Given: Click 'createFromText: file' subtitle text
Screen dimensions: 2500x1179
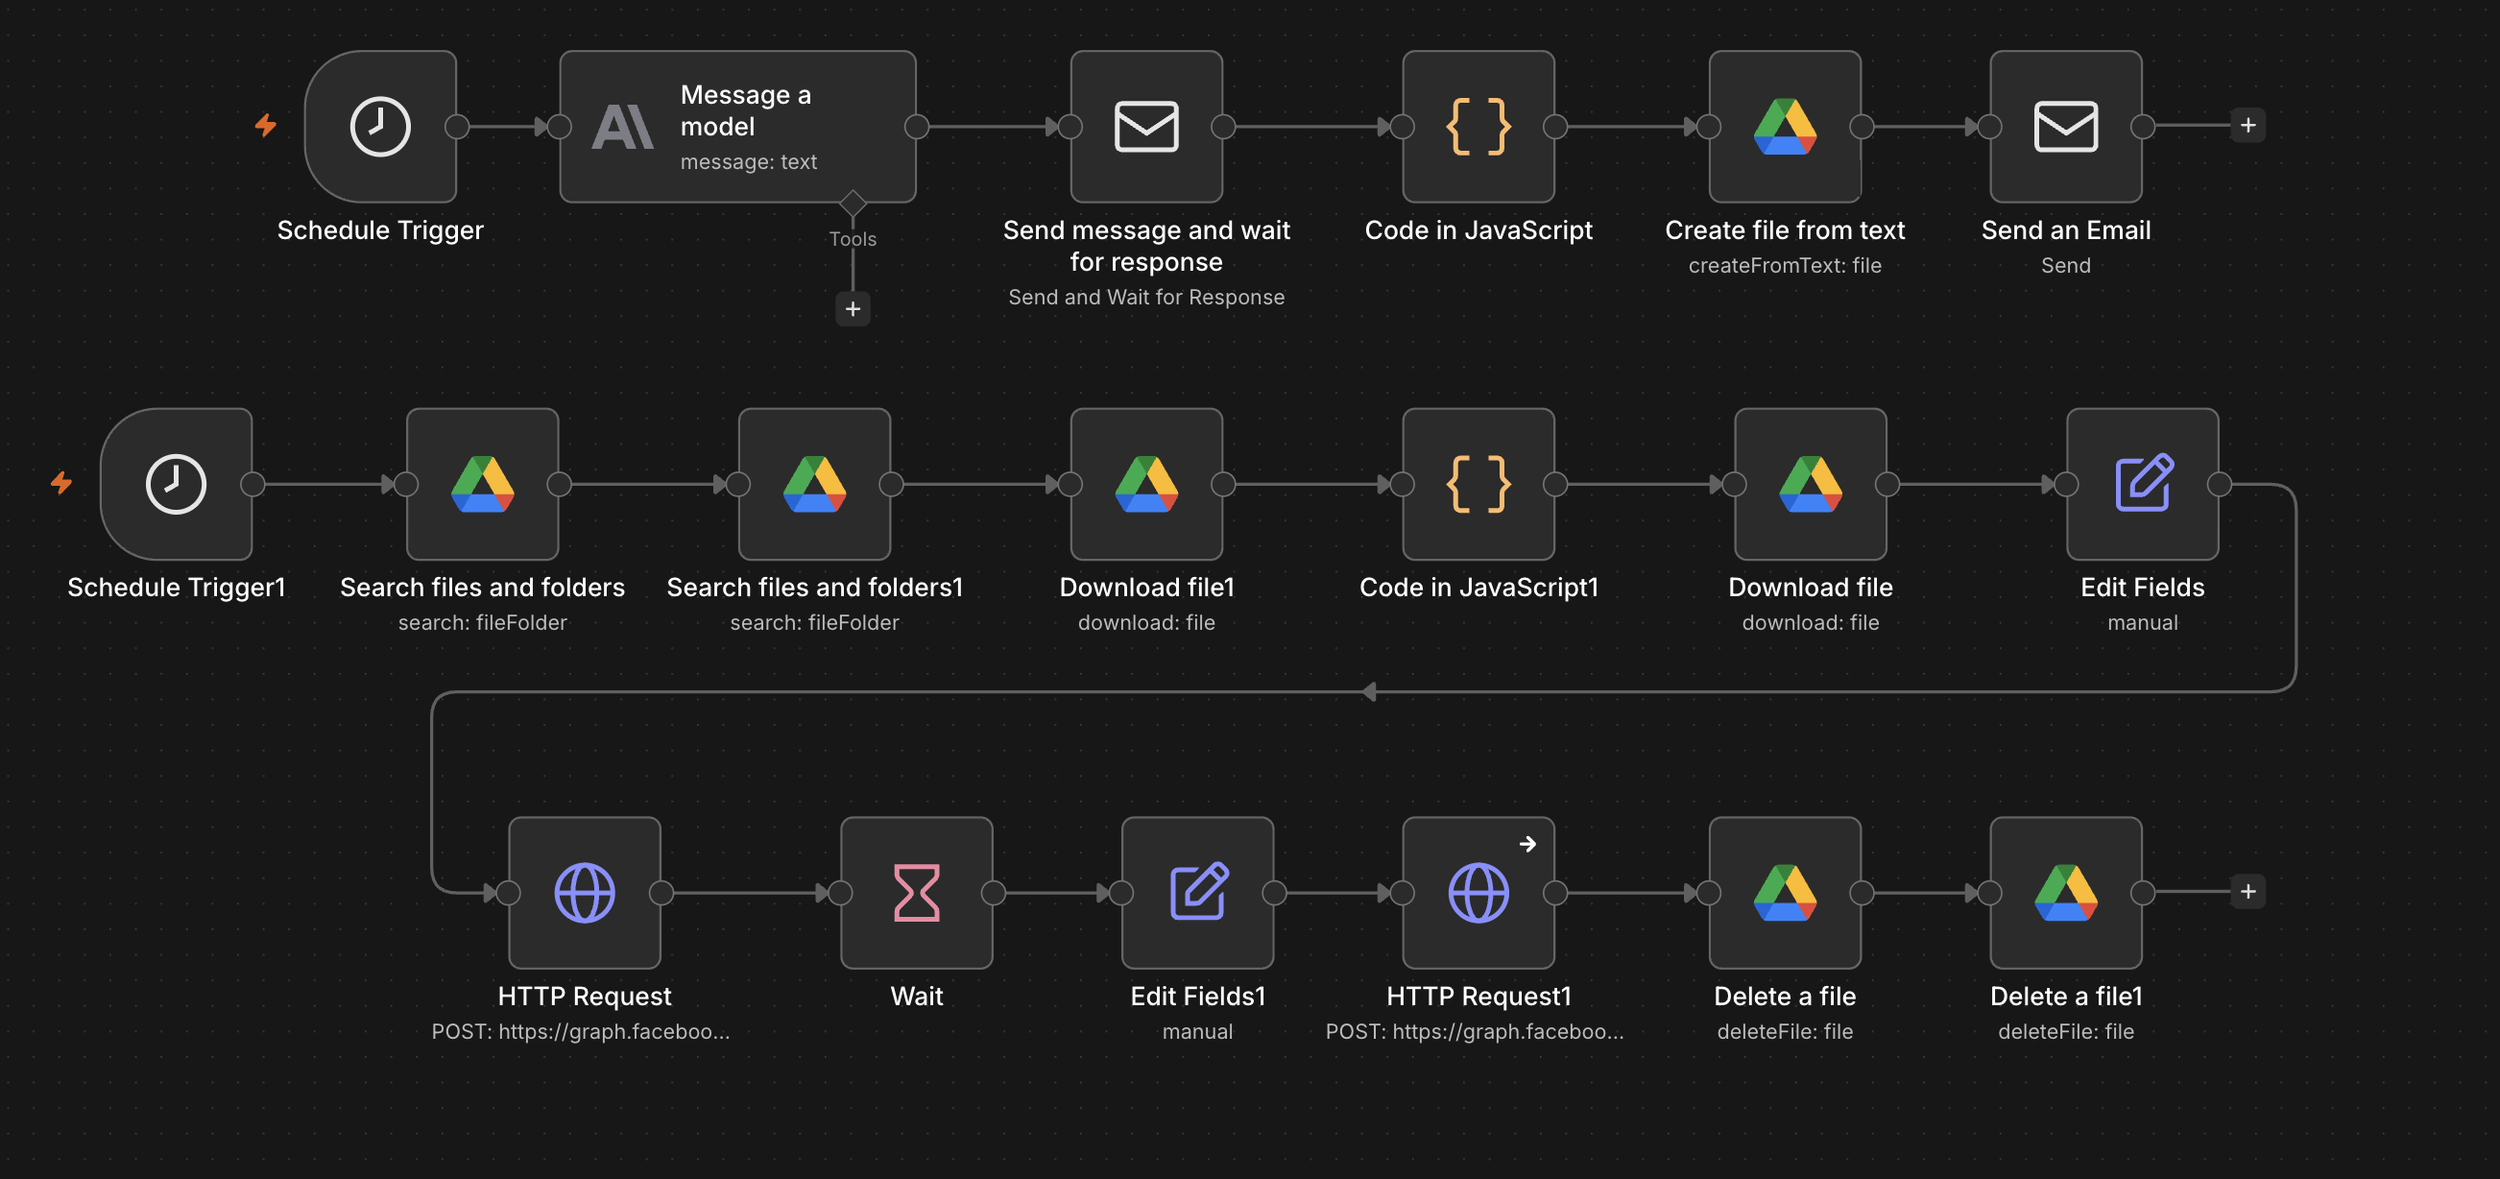Looking at the screenshot, I should tap(1785, 265).
